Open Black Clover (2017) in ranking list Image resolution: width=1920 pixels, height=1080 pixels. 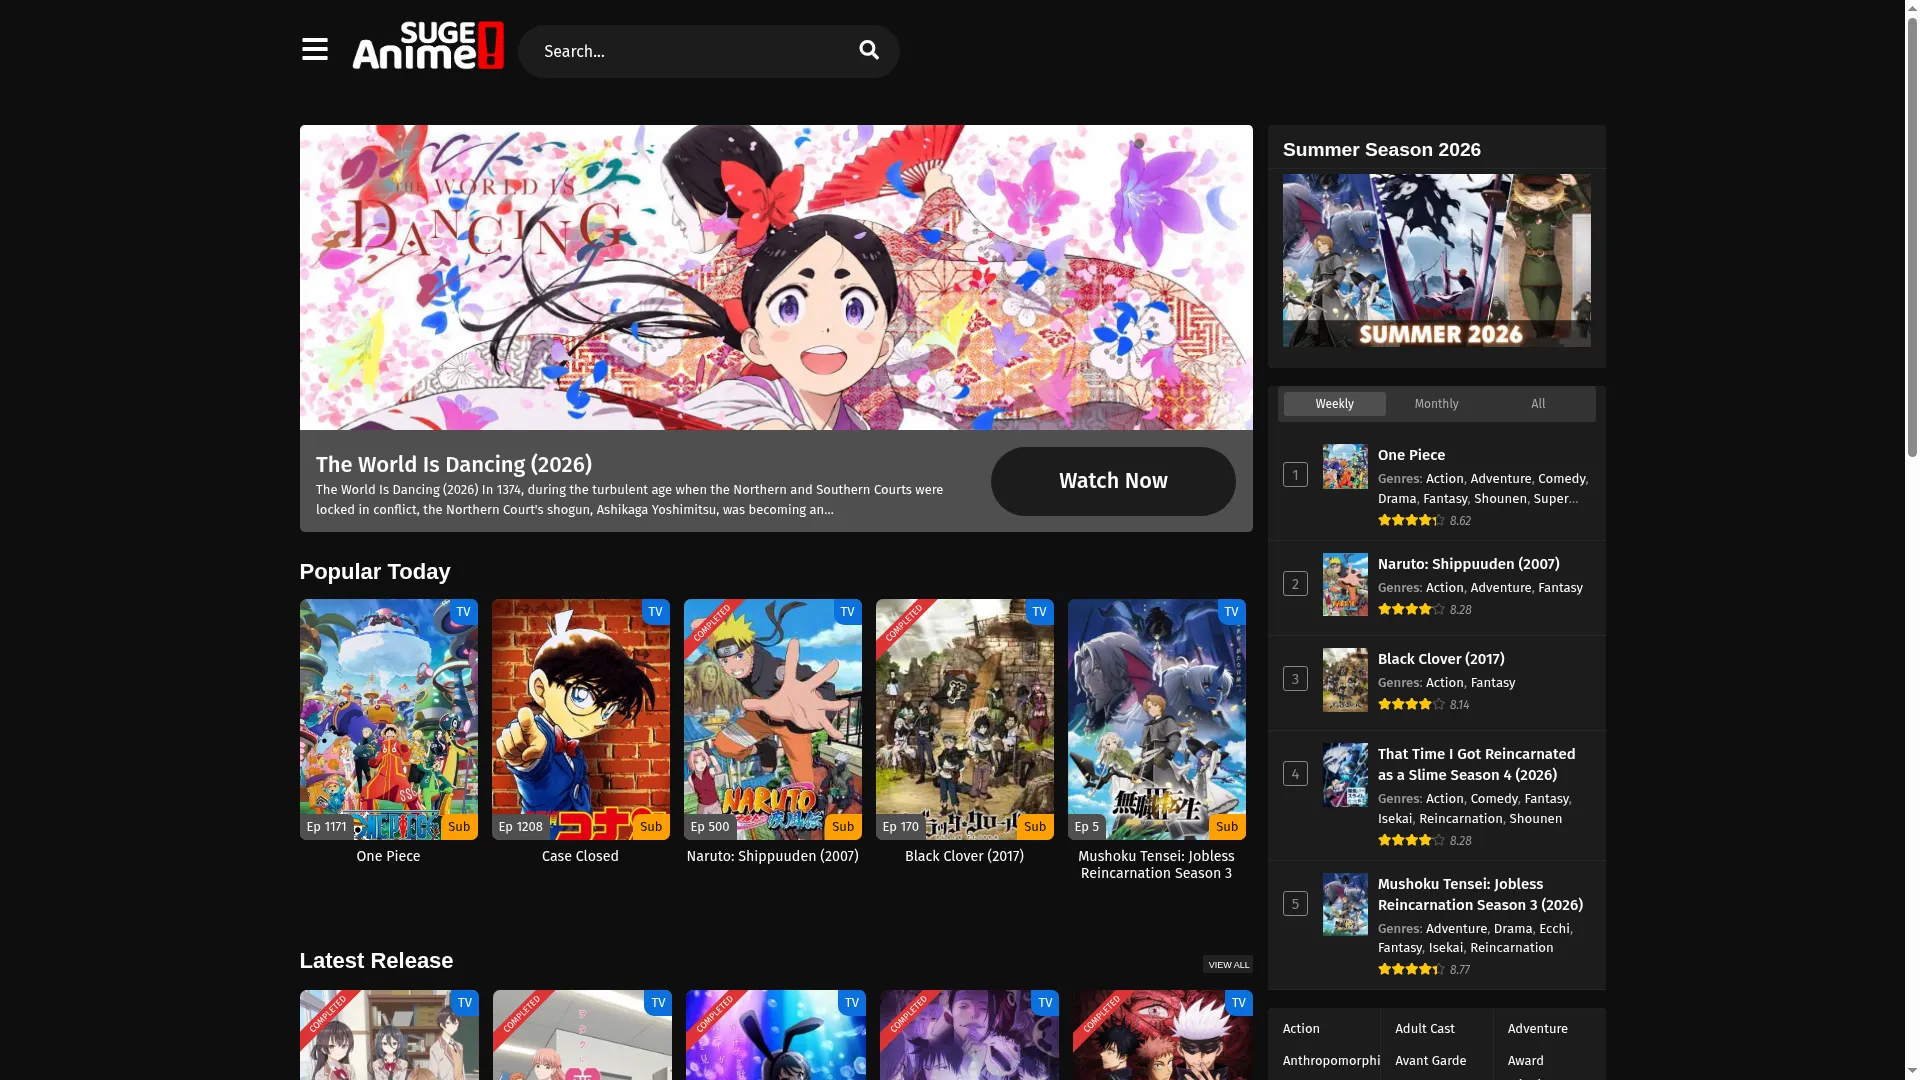coord(1441,659)
